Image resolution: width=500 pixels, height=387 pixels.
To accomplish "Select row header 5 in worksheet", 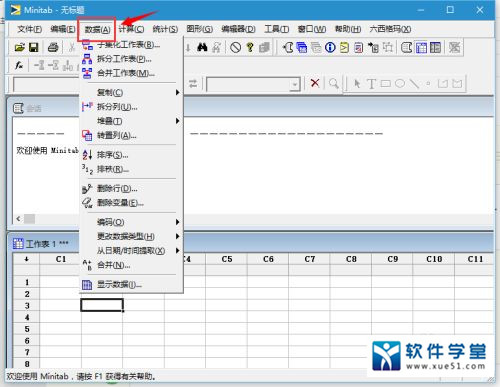I will tap(27, 329).
